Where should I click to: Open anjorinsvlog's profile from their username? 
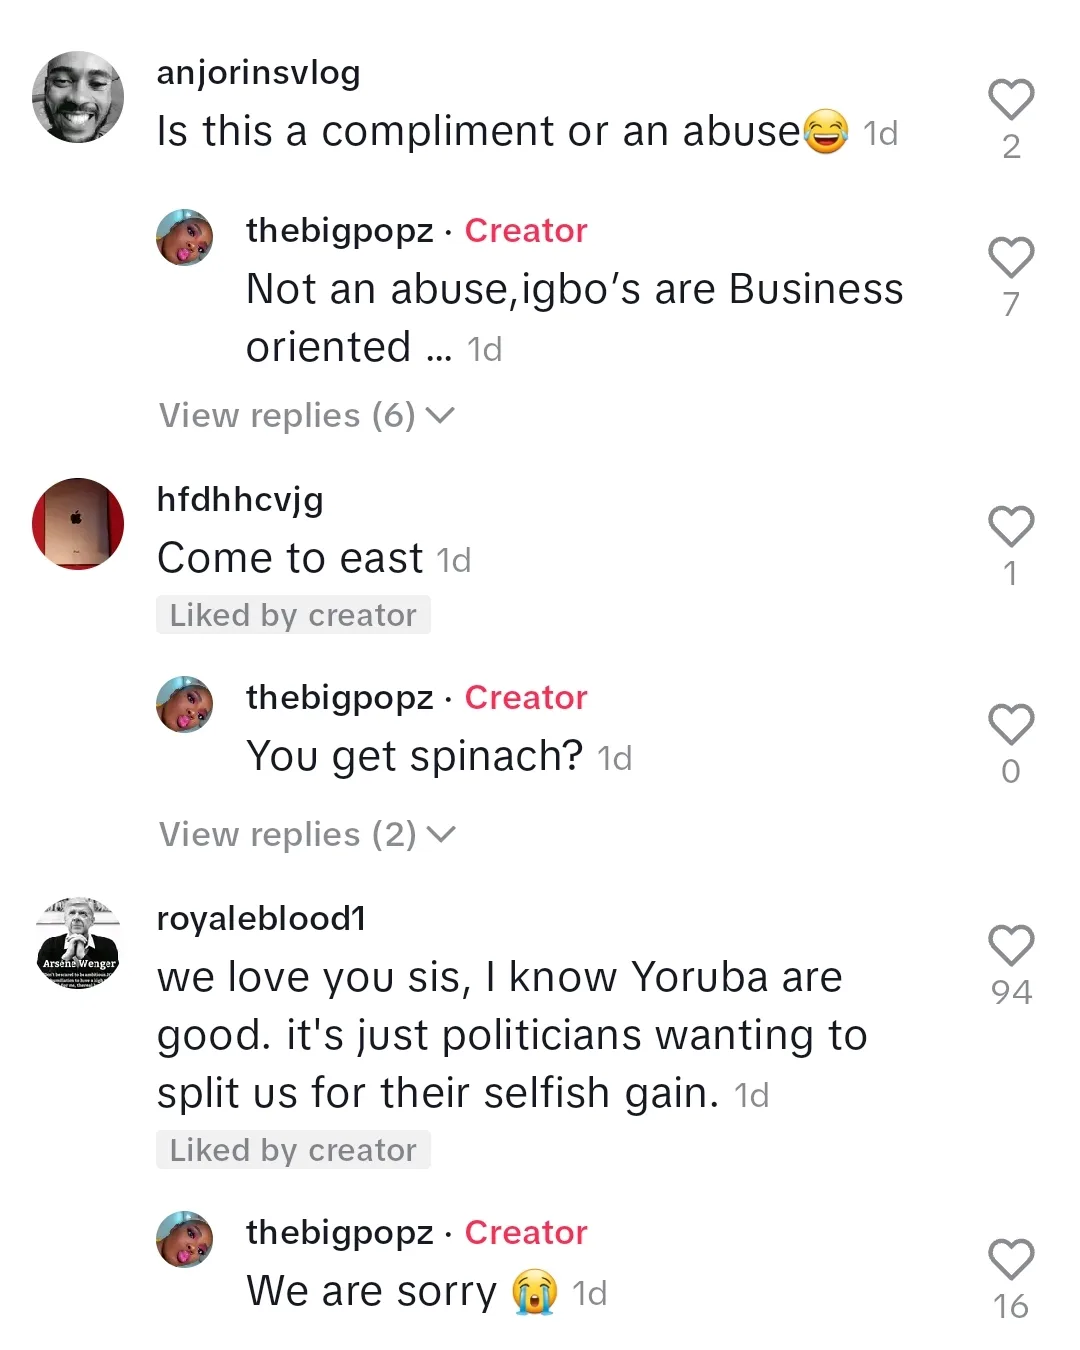[x=258, y=71]
